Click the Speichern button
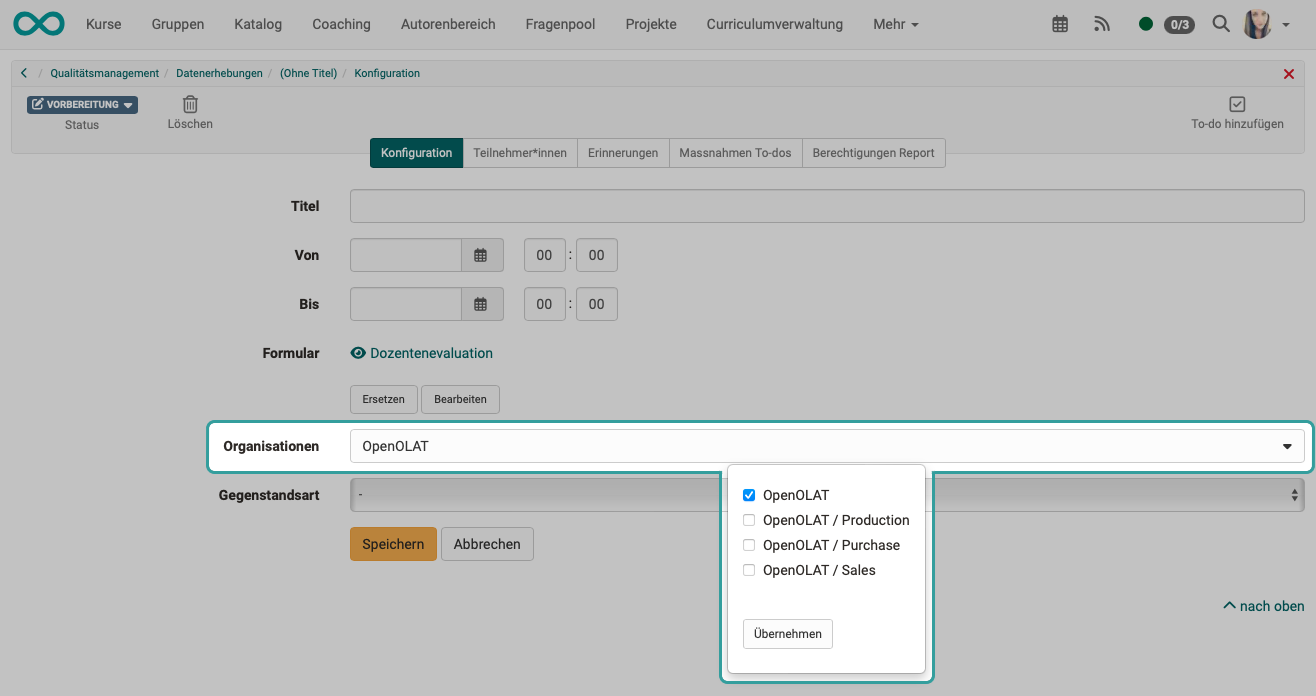The image size is (1316, 696). (x=393, y=543)
